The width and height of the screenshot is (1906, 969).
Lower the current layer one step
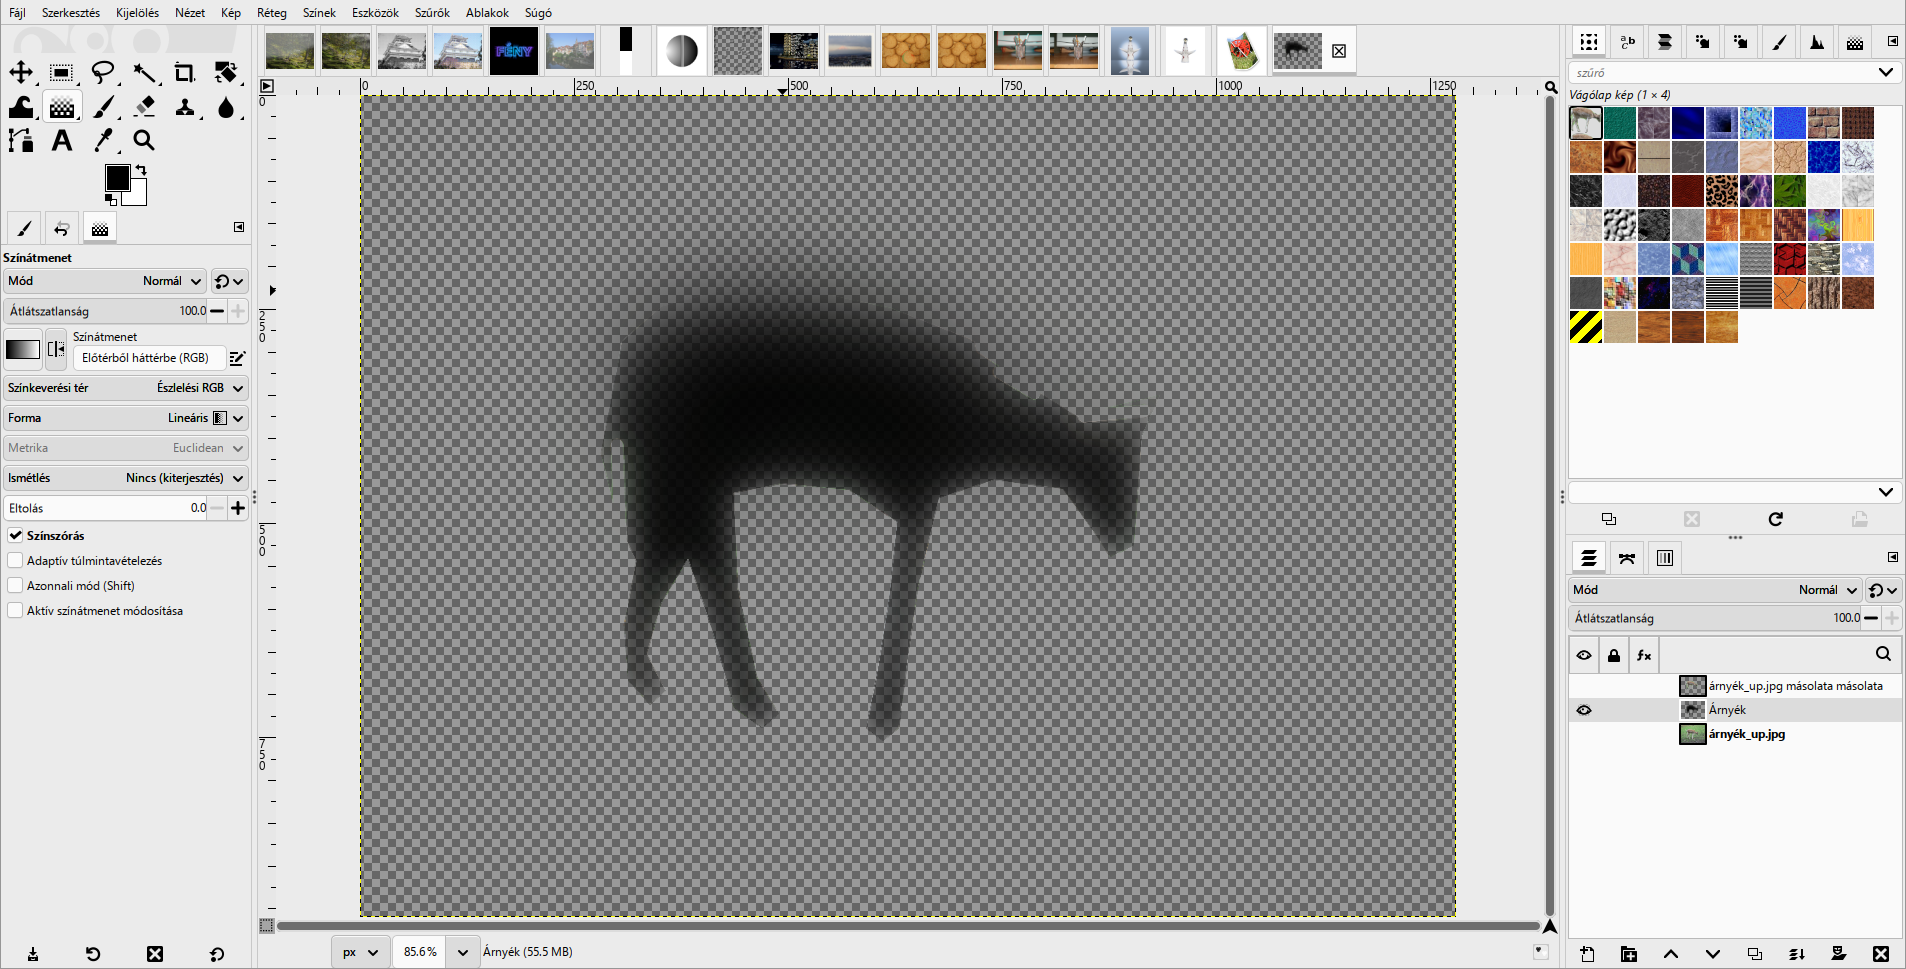pos(1713,954)
